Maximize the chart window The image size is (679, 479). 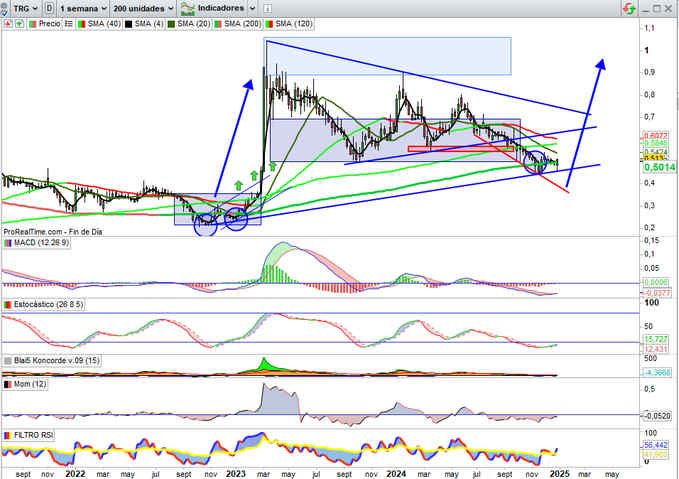coord(656,9)
